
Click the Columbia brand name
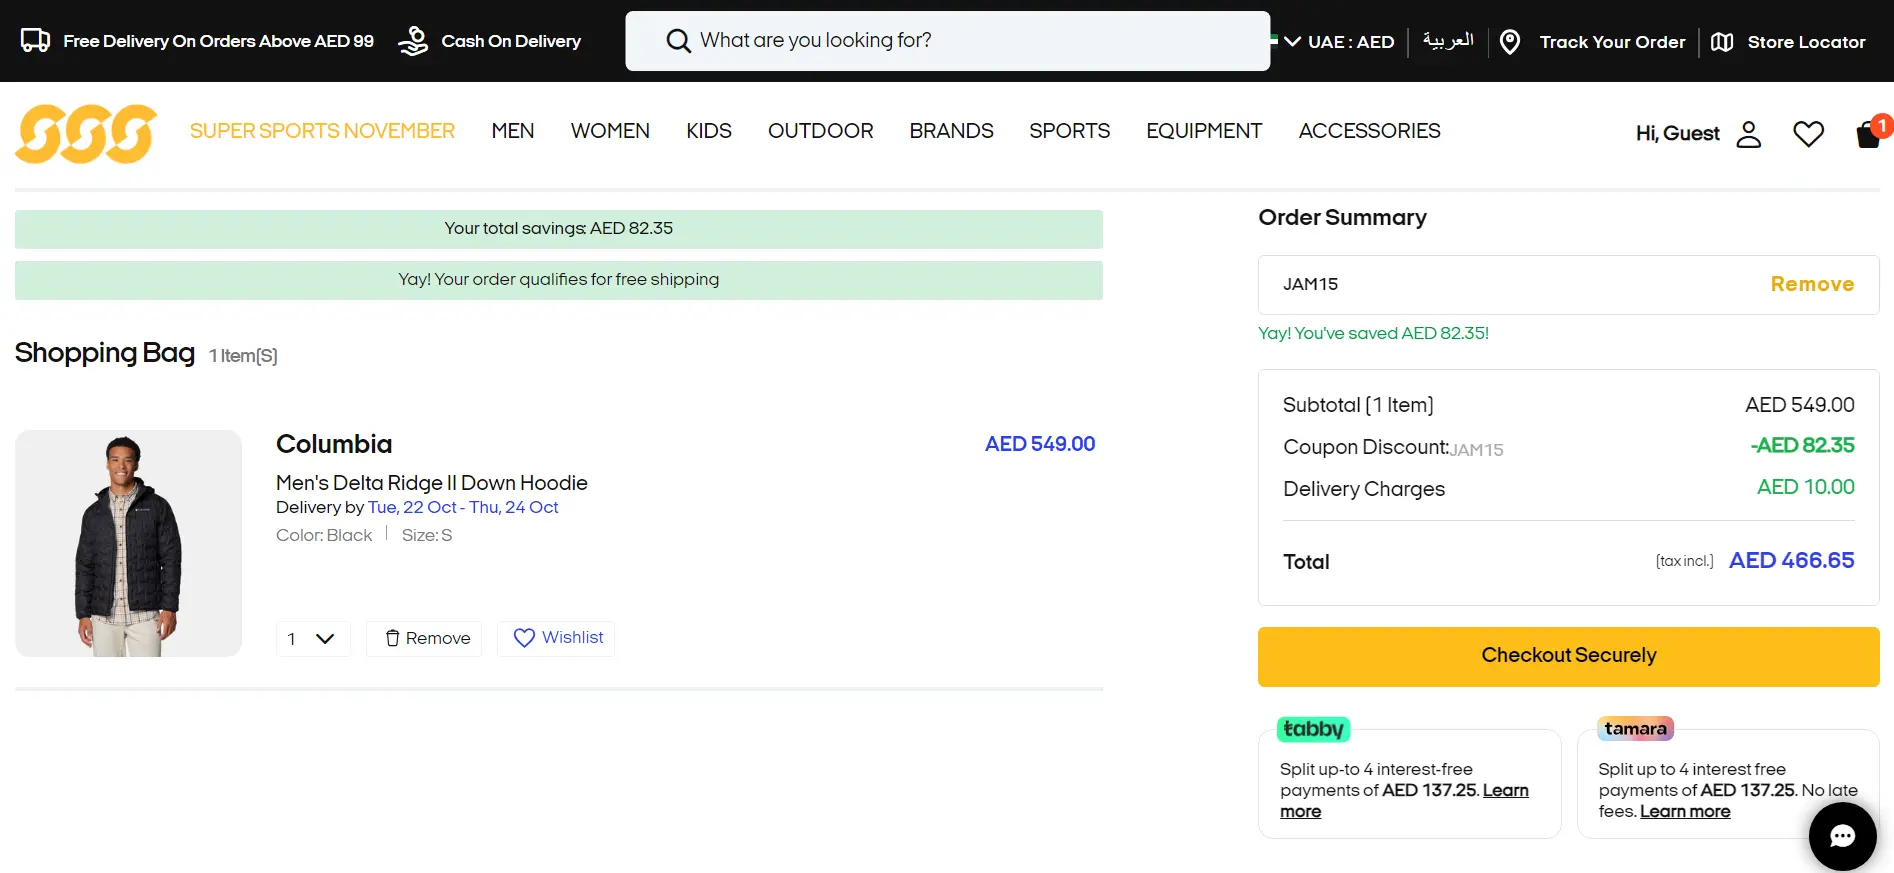click(x=334, y=444)
